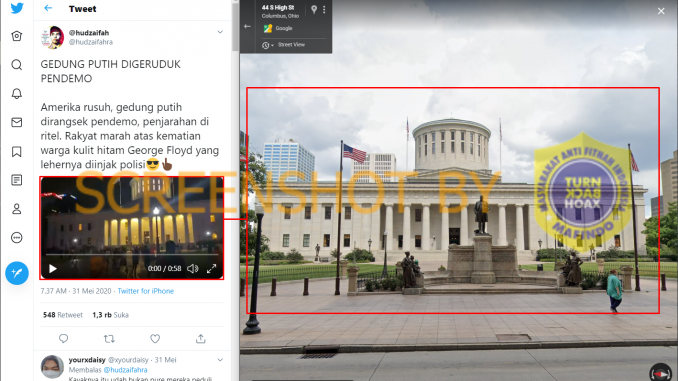The width and height of the screenshot is (678, 381).
Task: Toggle fullscreen for the video
Action: click(x=211, y=269)
